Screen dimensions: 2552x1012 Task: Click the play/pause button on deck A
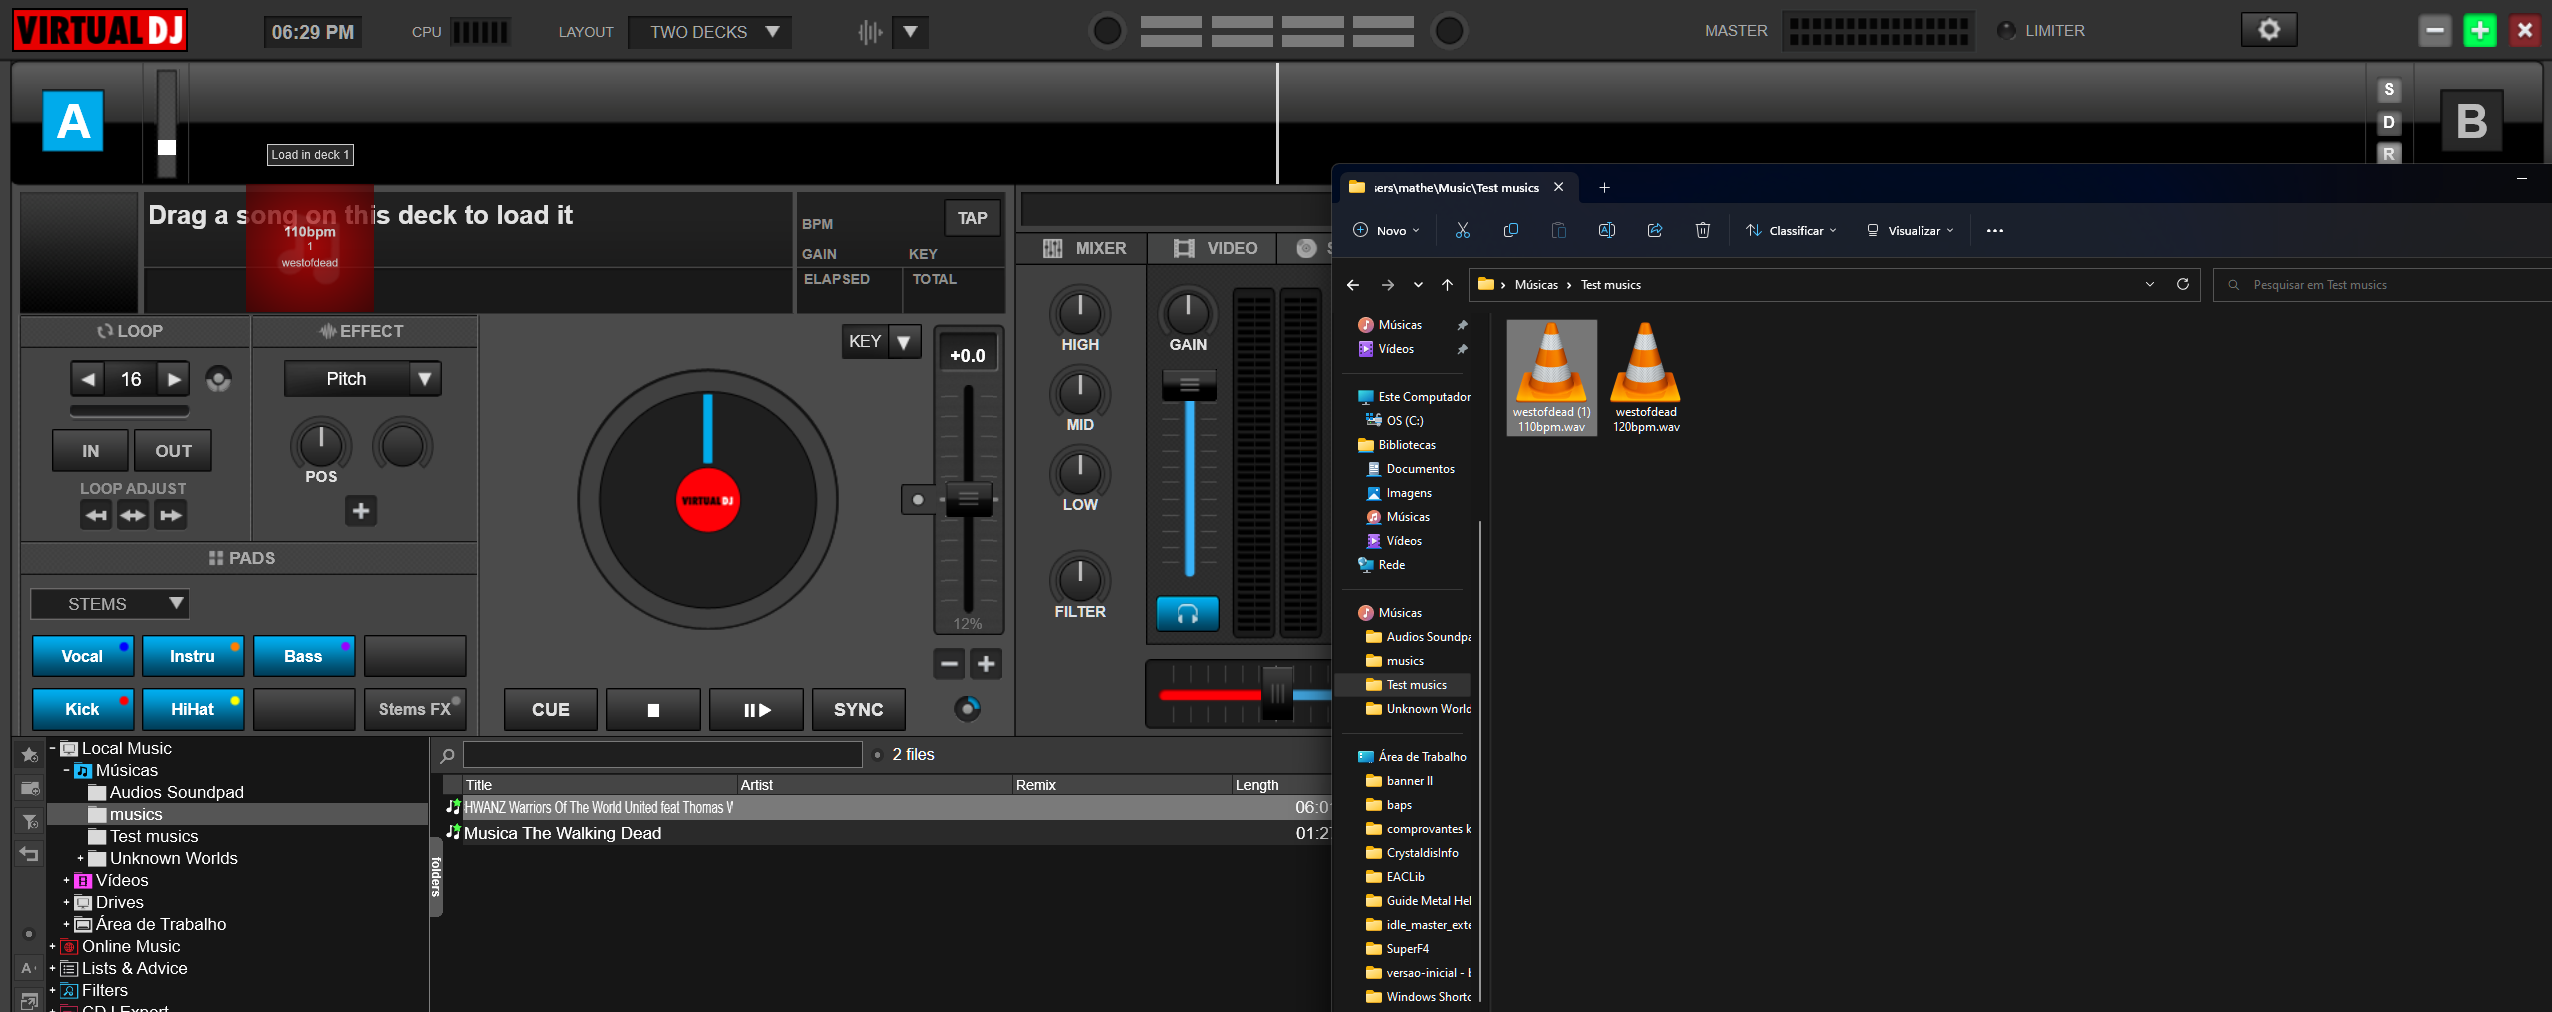pyautogui.click(x=756, y=709)
